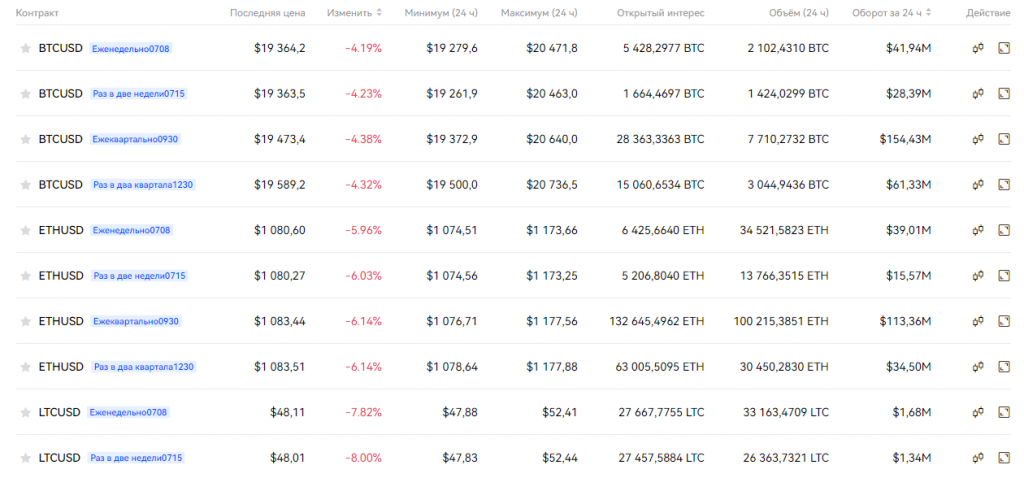This screenshot has width=1024, height=478.
Task: Open candlestick chart for BTCUSD Еженедельно0708
Action: point(979,48)
